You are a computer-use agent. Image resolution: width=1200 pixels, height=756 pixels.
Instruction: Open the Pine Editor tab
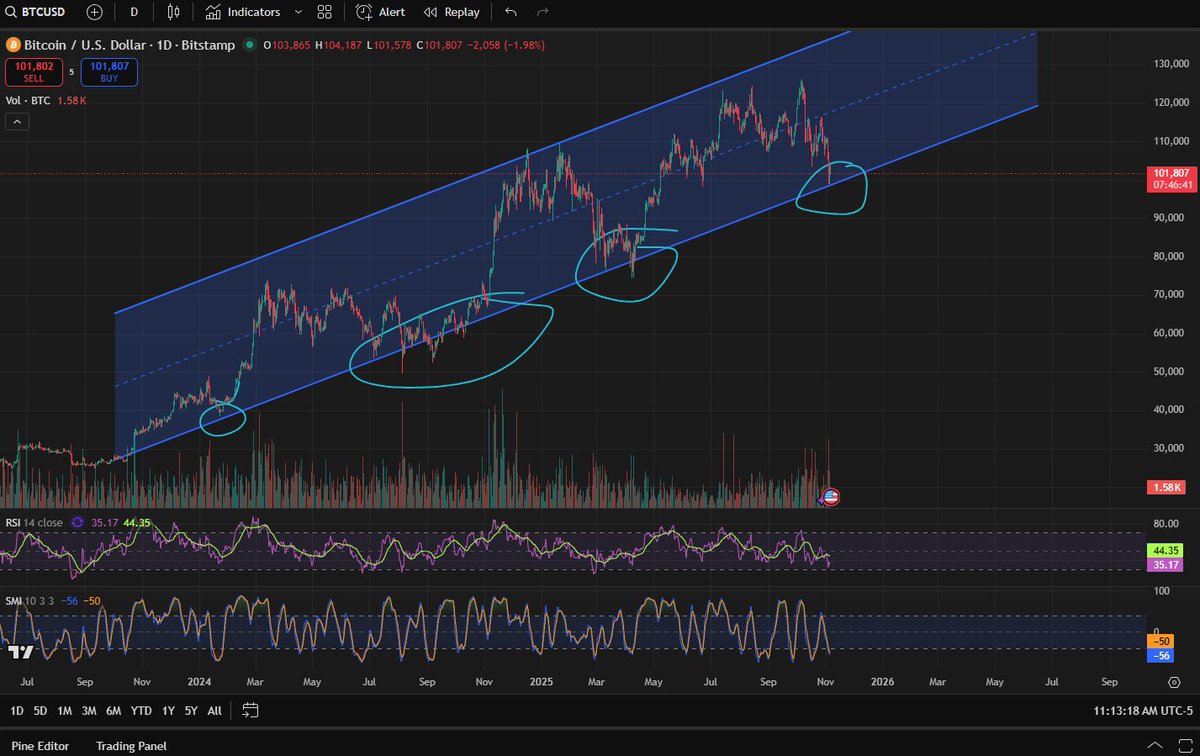tap(38, 745)
